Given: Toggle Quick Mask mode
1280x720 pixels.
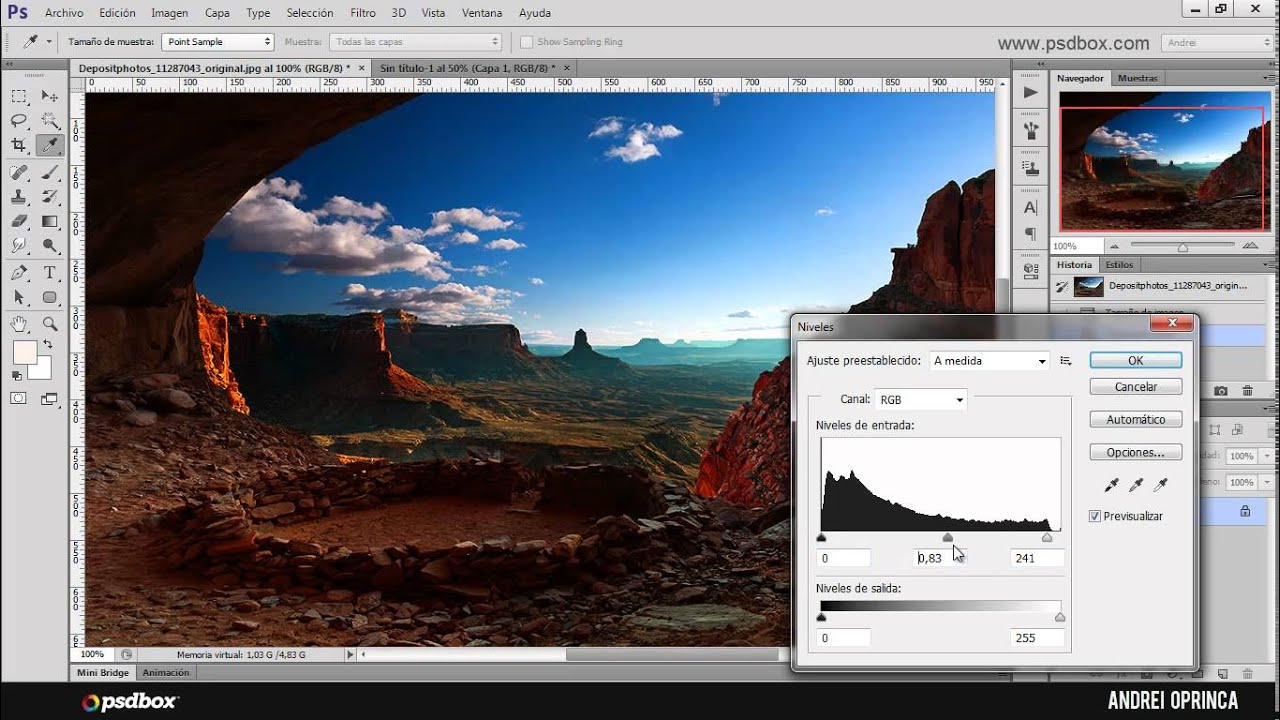Looking at the screenshot, I should coord(19,398).
